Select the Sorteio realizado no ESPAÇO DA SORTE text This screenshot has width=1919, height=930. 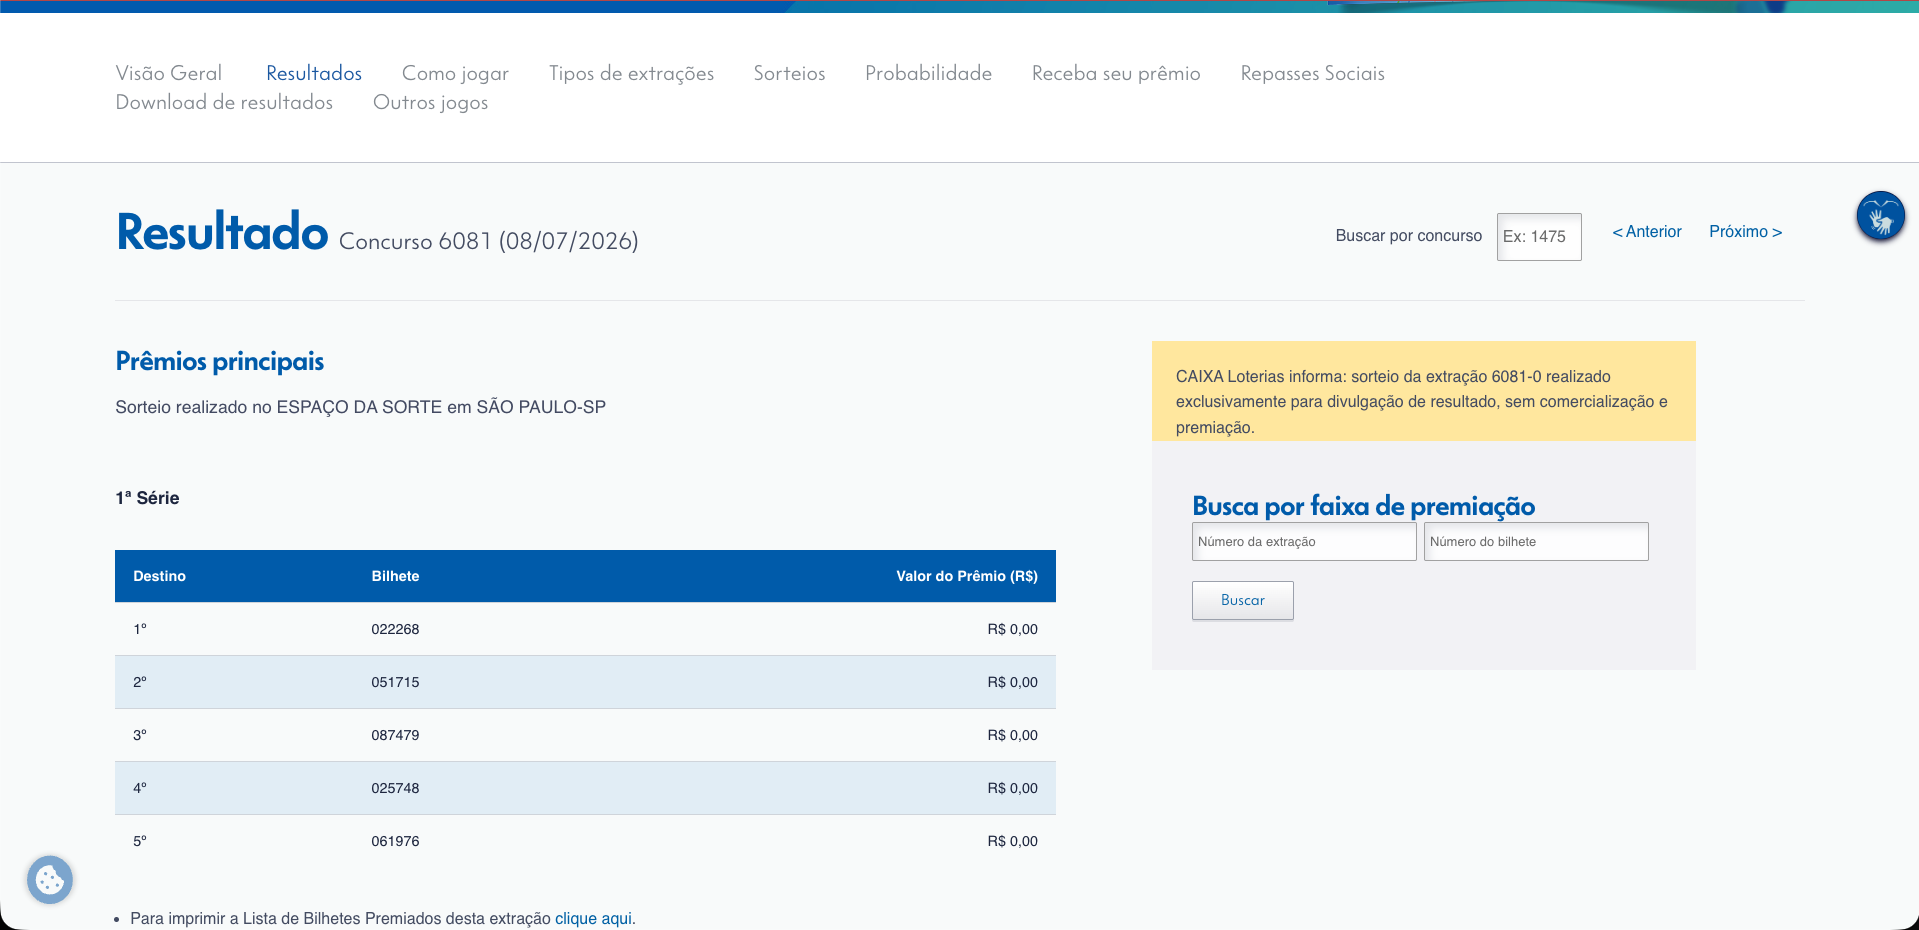(360, 407)
